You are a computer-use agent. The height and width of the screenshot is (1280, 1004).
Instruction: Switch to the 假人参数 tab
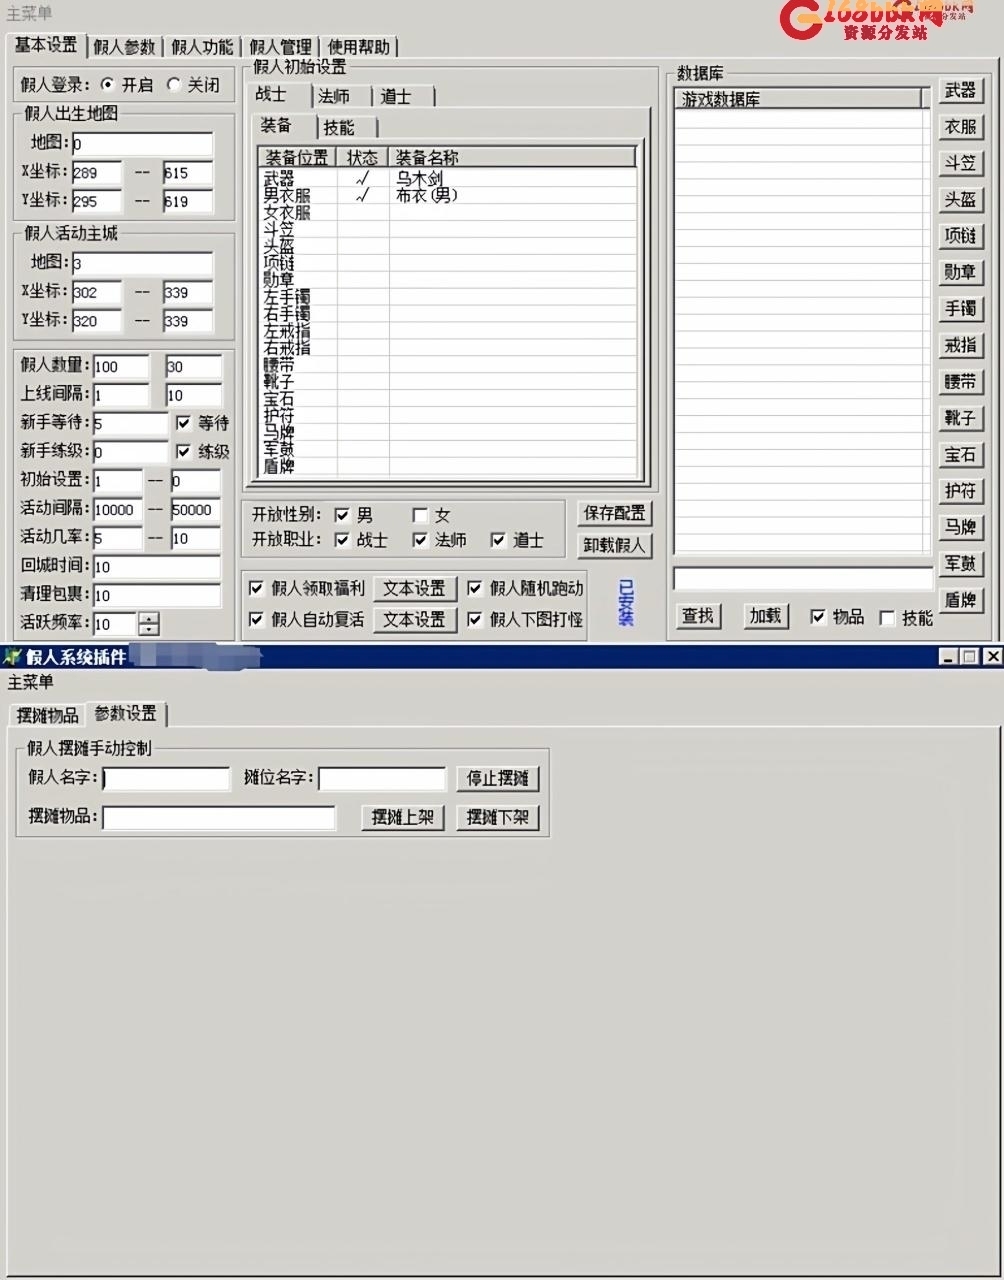click(x=124, y=47)
